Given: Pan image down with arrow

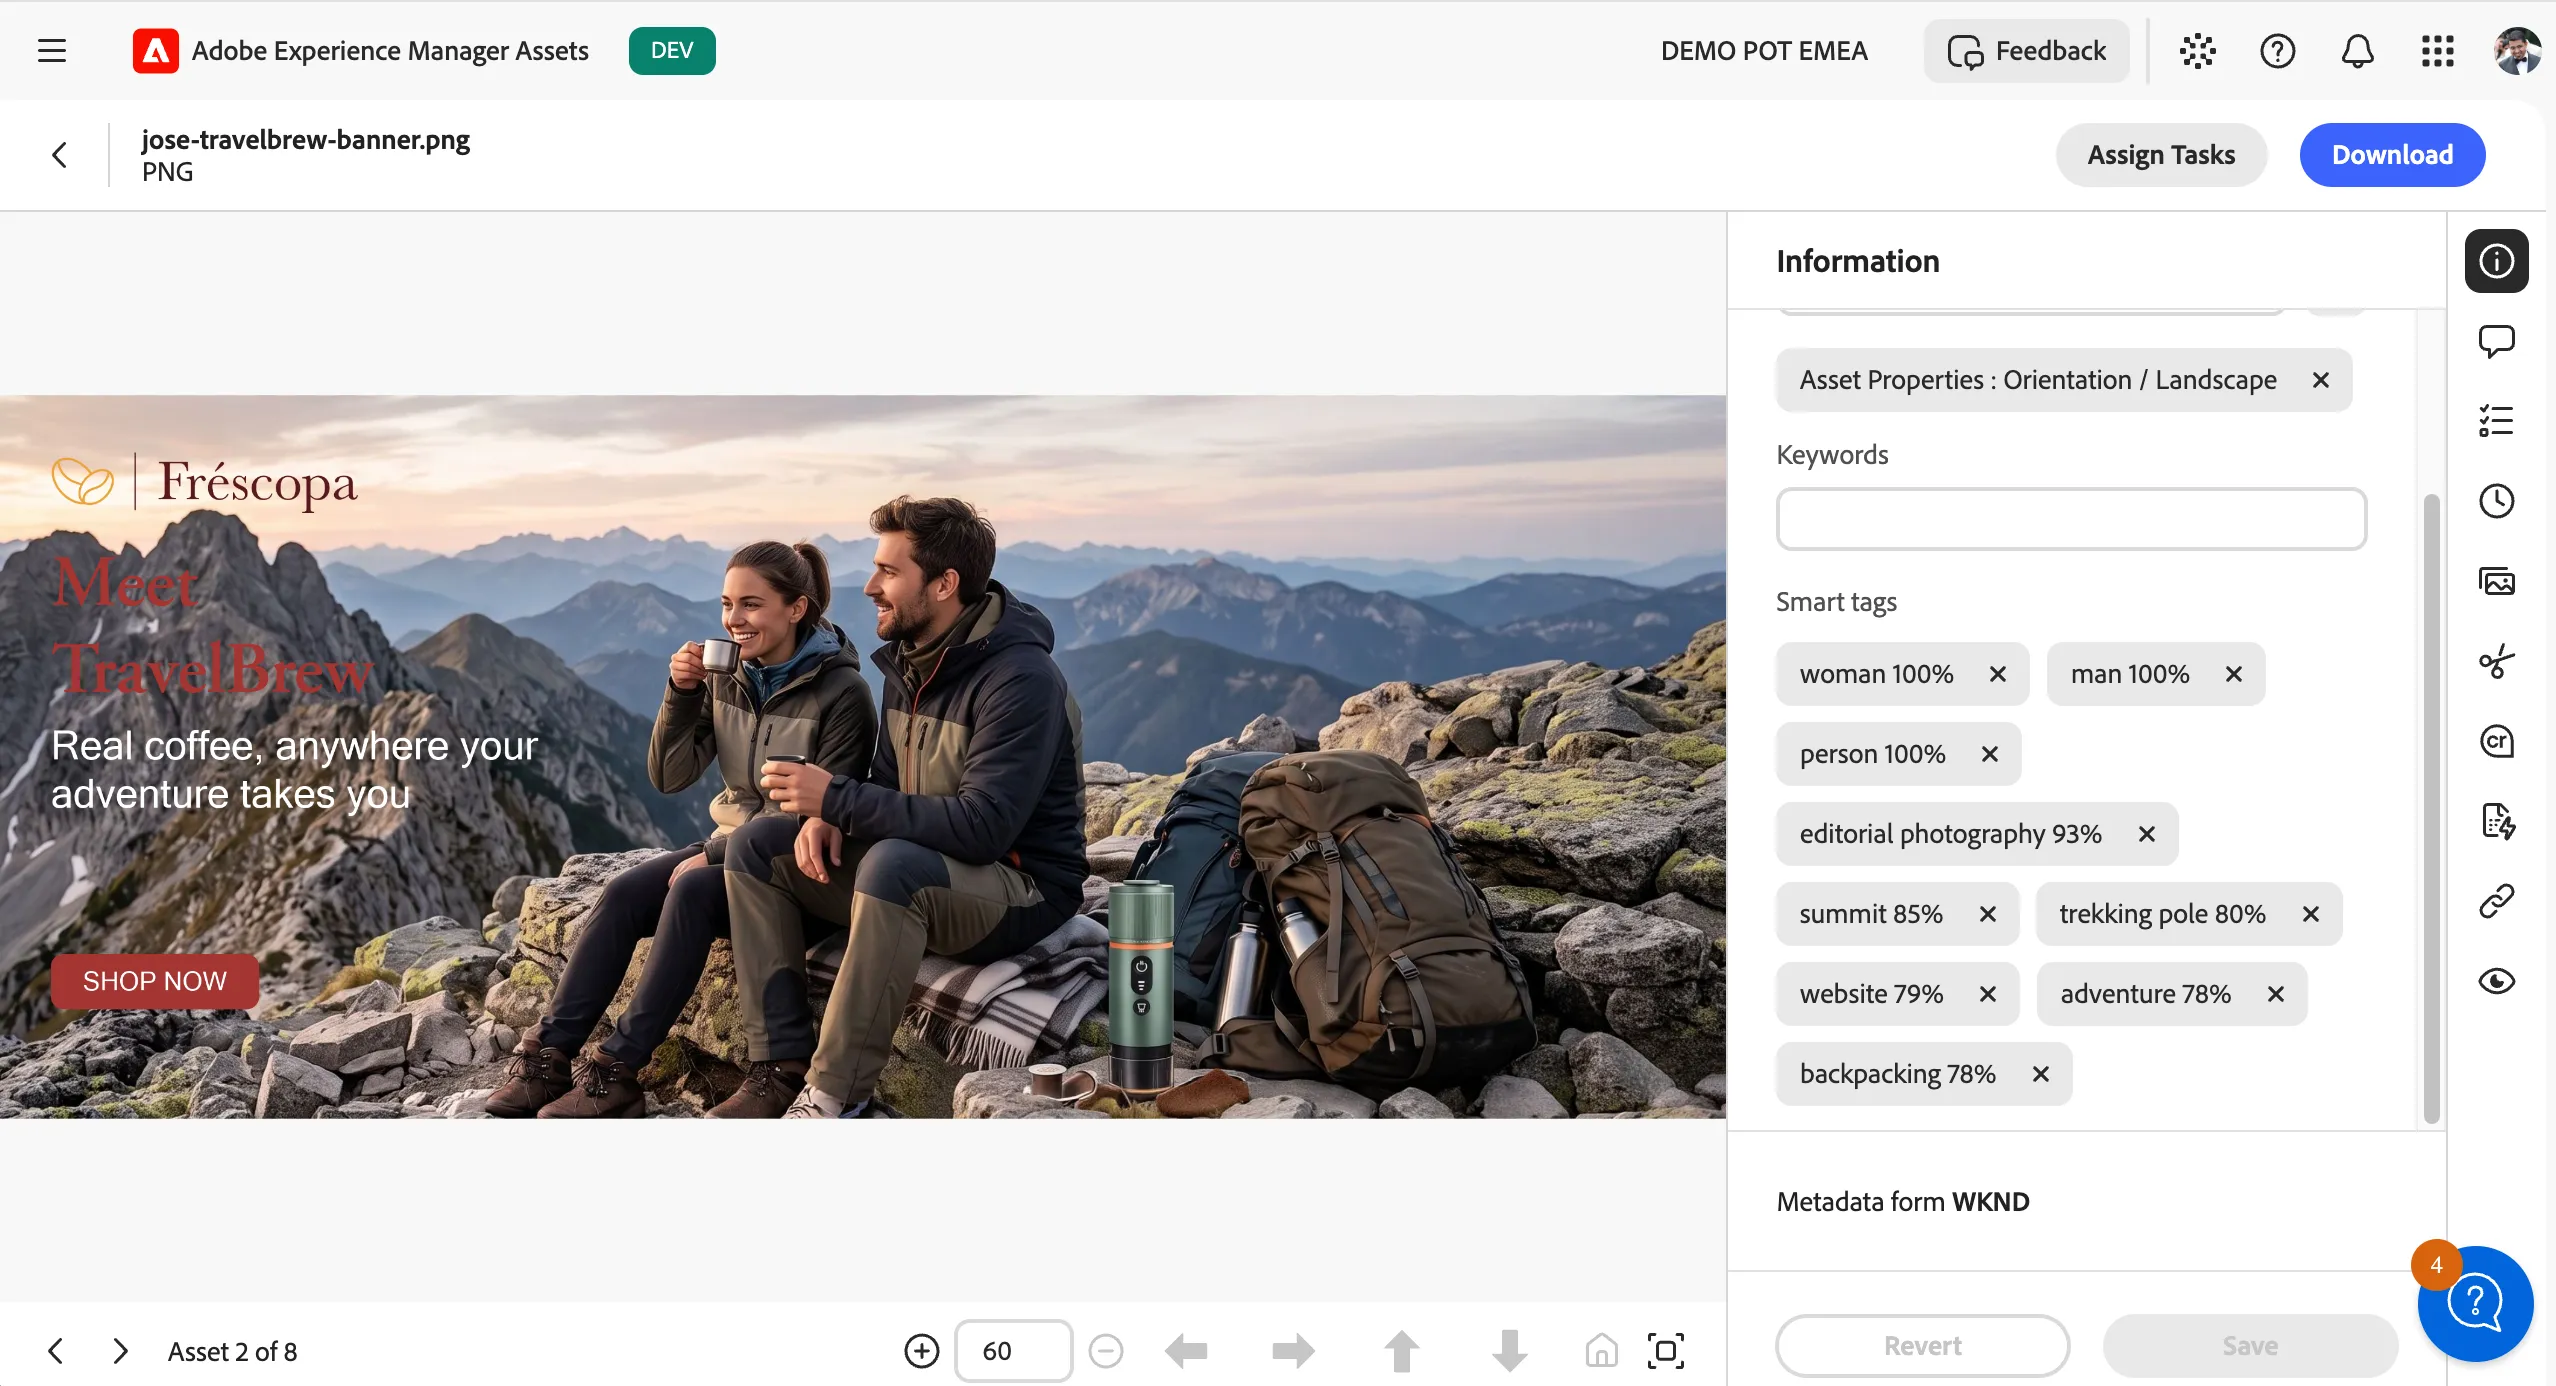Looking at the screenshot, I should pyautogui.click(x=1510, y=1351).
